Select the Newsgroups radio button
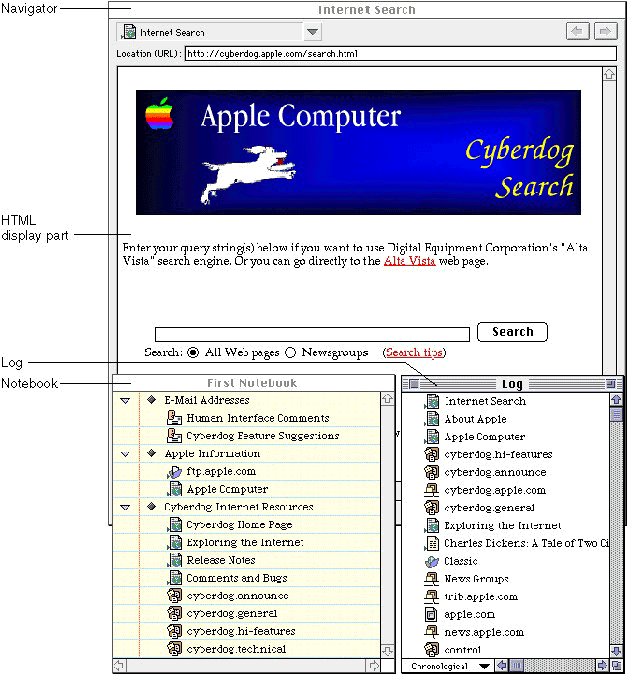The image size is (627, 674). (291, 352)
